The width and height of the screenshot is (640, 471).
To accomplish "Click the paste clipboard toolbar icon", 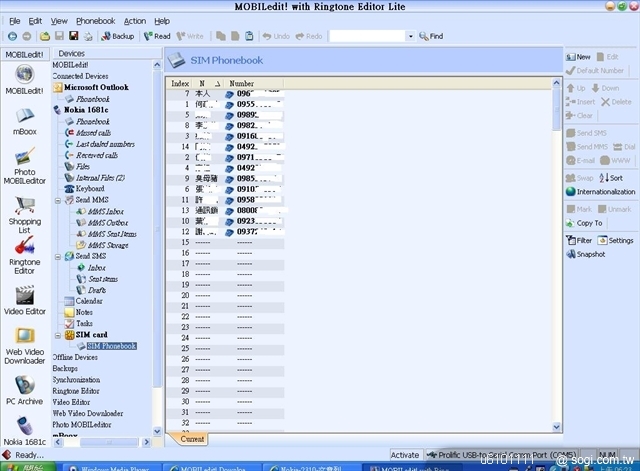I will [249, 36].
